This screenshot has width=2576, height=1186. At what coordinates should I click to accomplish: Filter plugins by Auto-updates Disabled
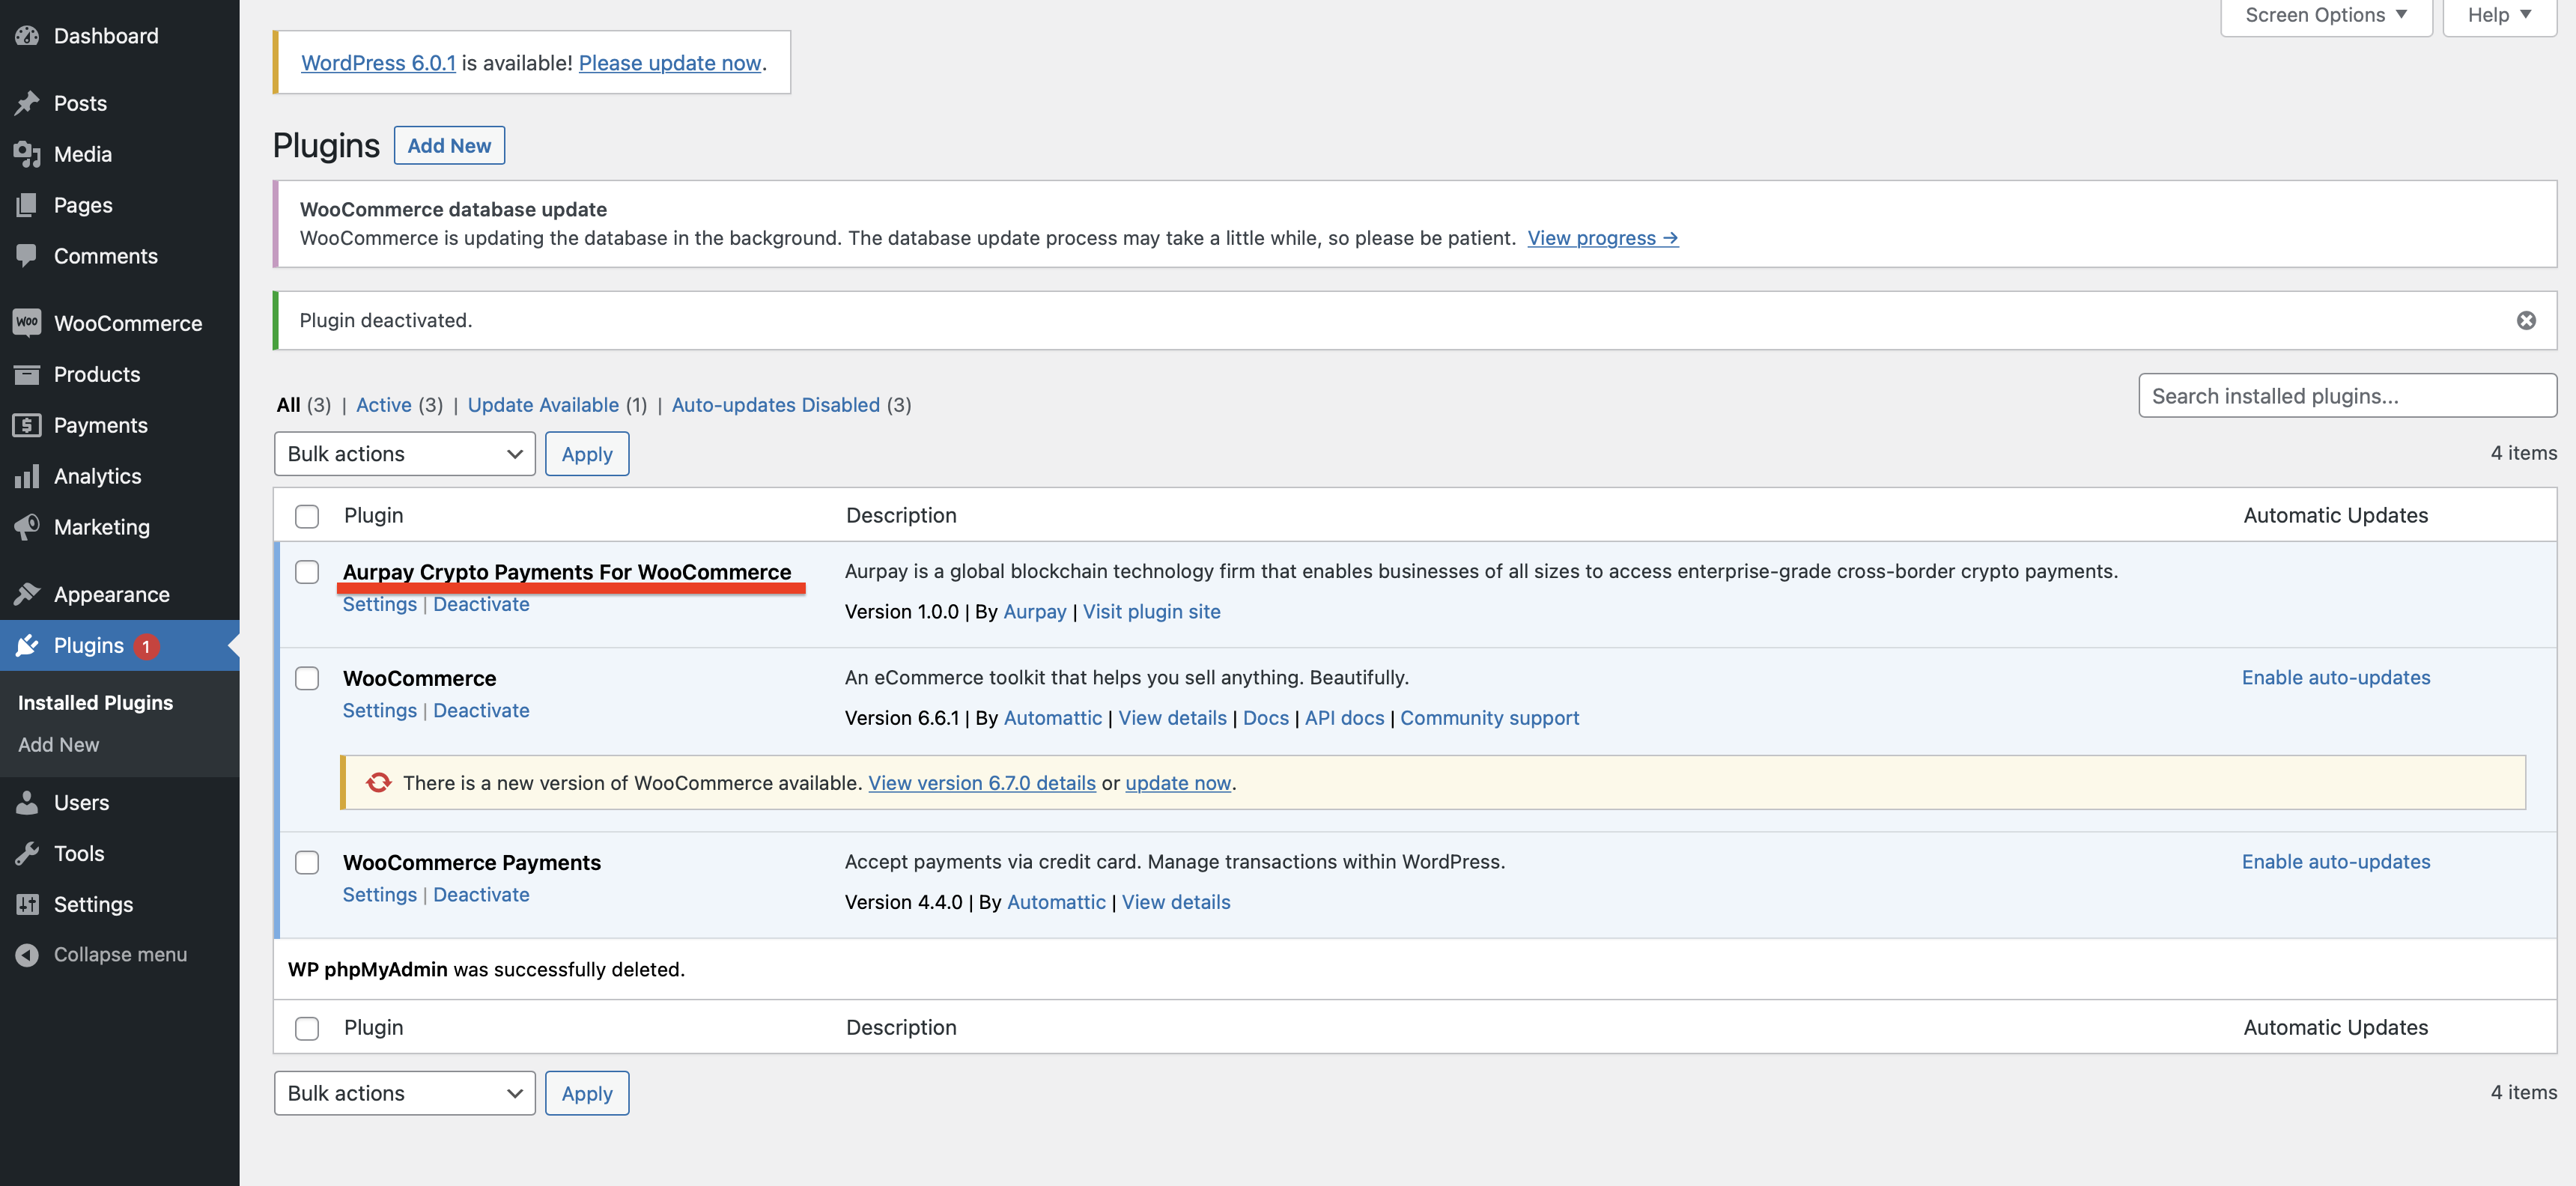coord(776,405)
